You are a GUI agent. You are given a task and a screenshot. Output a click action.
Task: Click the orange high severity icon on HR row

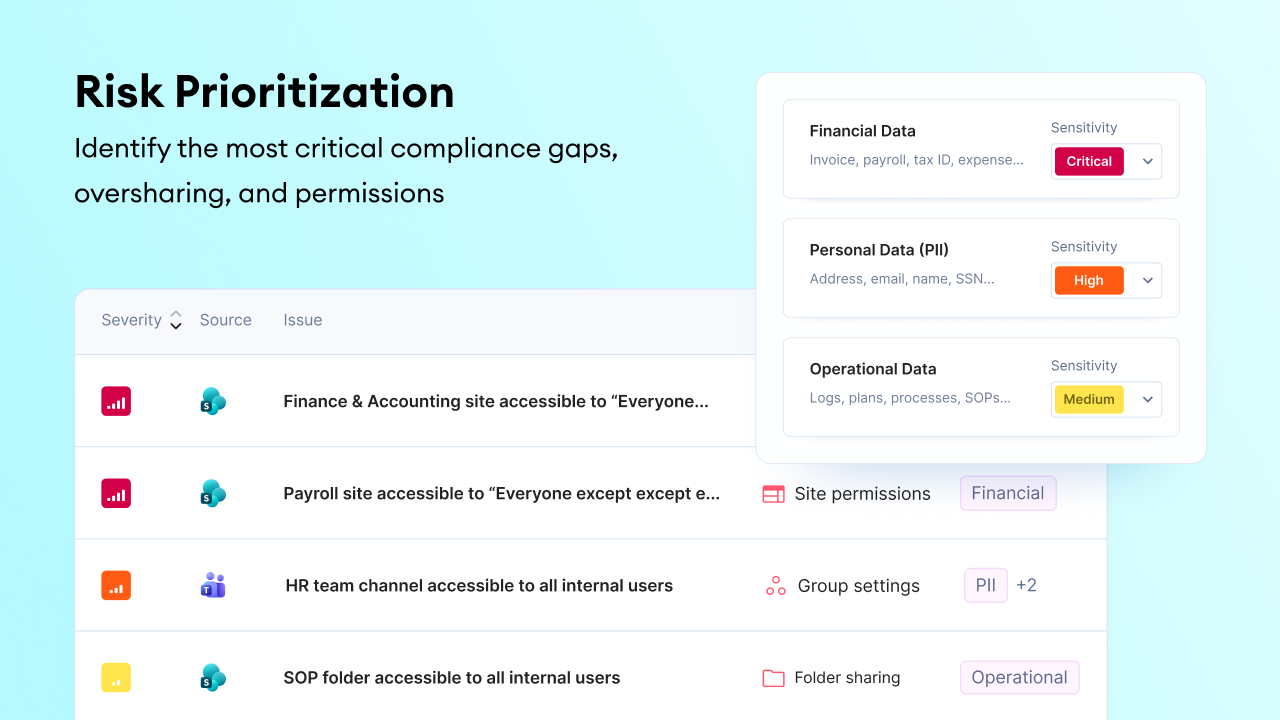coord(116,585)
